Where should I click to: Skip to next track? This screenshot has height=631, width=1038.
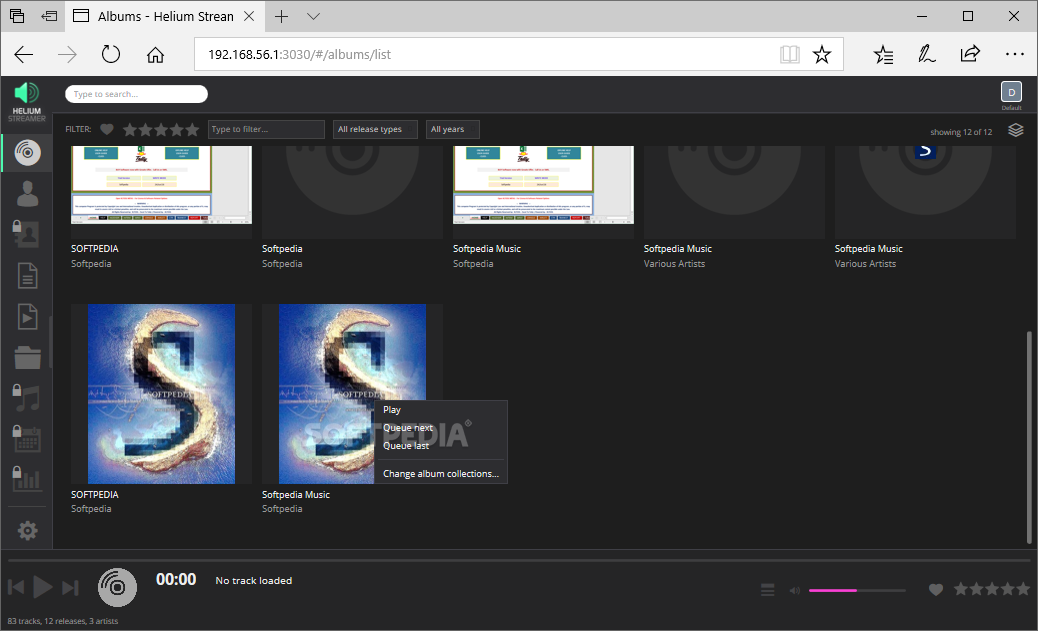point(70,587)
